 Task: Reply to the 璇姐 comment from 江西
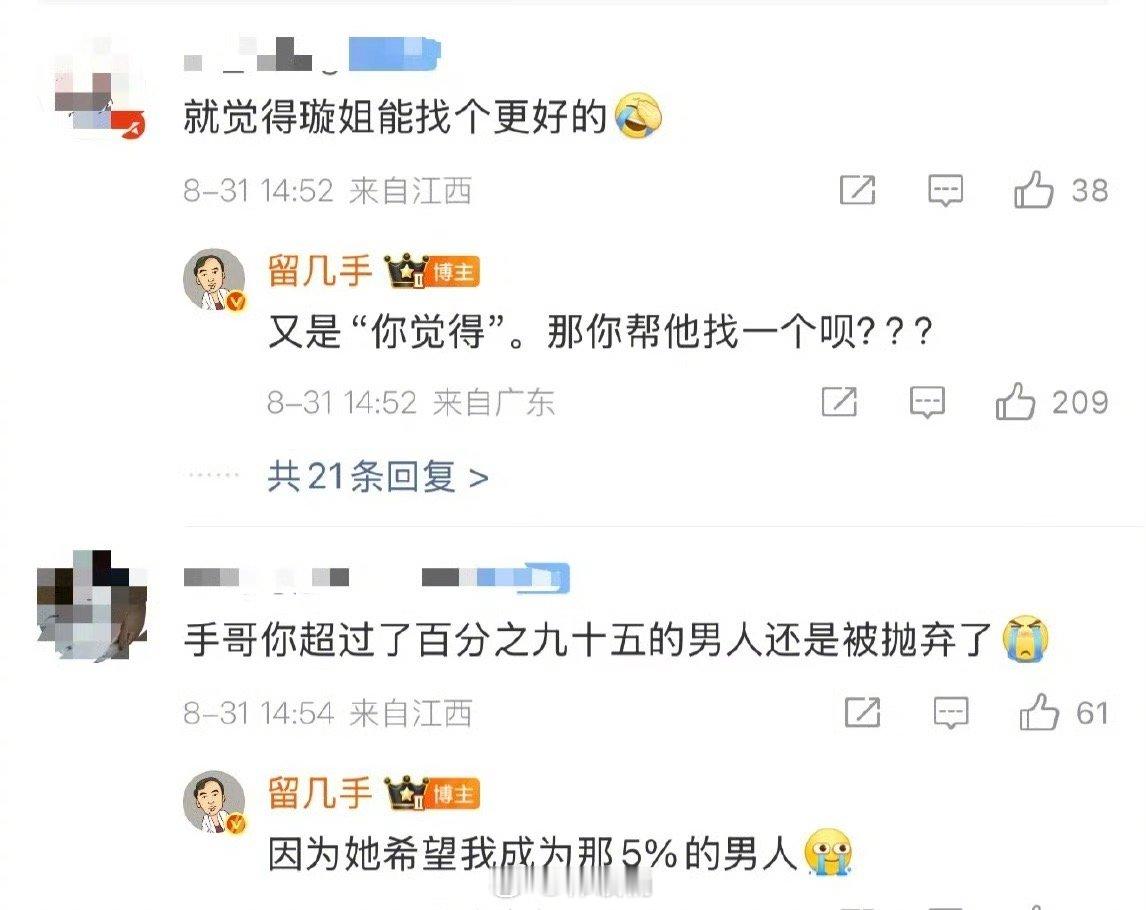[x=945, y=190]
